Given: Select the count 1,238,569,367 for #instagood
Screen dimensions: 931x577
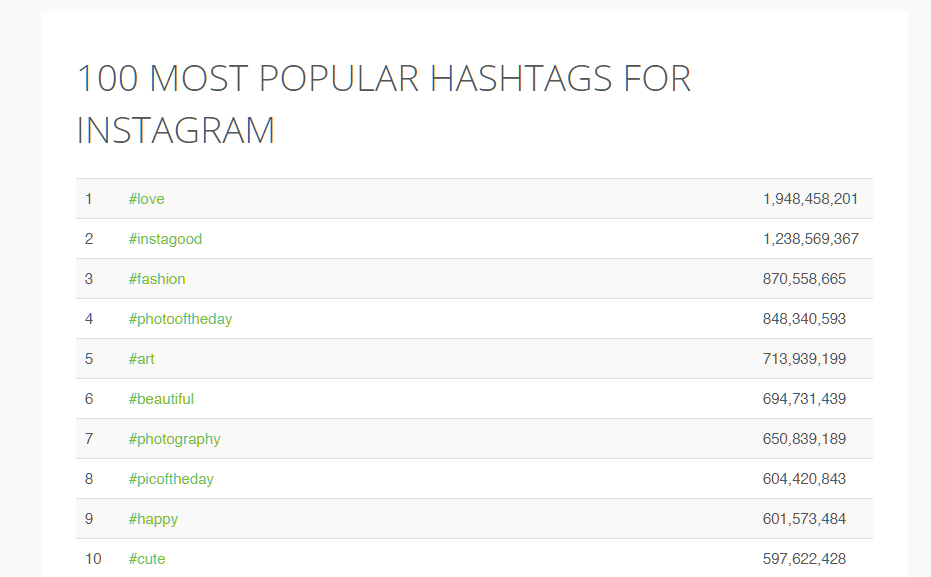Looking at the screenshot, I should click(810, 239).
